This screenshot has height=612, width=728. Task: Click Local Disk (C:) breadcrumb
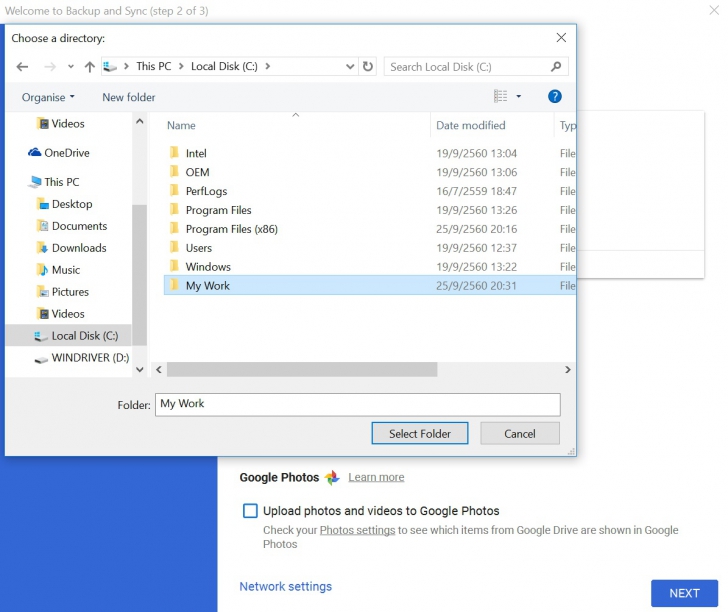click(x=224, y=66)
